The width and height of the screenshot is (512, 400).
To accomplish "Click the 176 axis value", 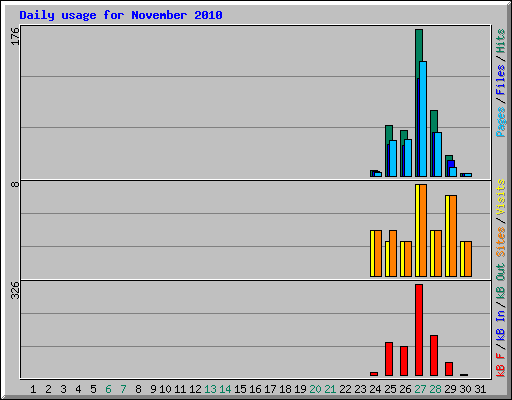I will (x=15, y=37).
